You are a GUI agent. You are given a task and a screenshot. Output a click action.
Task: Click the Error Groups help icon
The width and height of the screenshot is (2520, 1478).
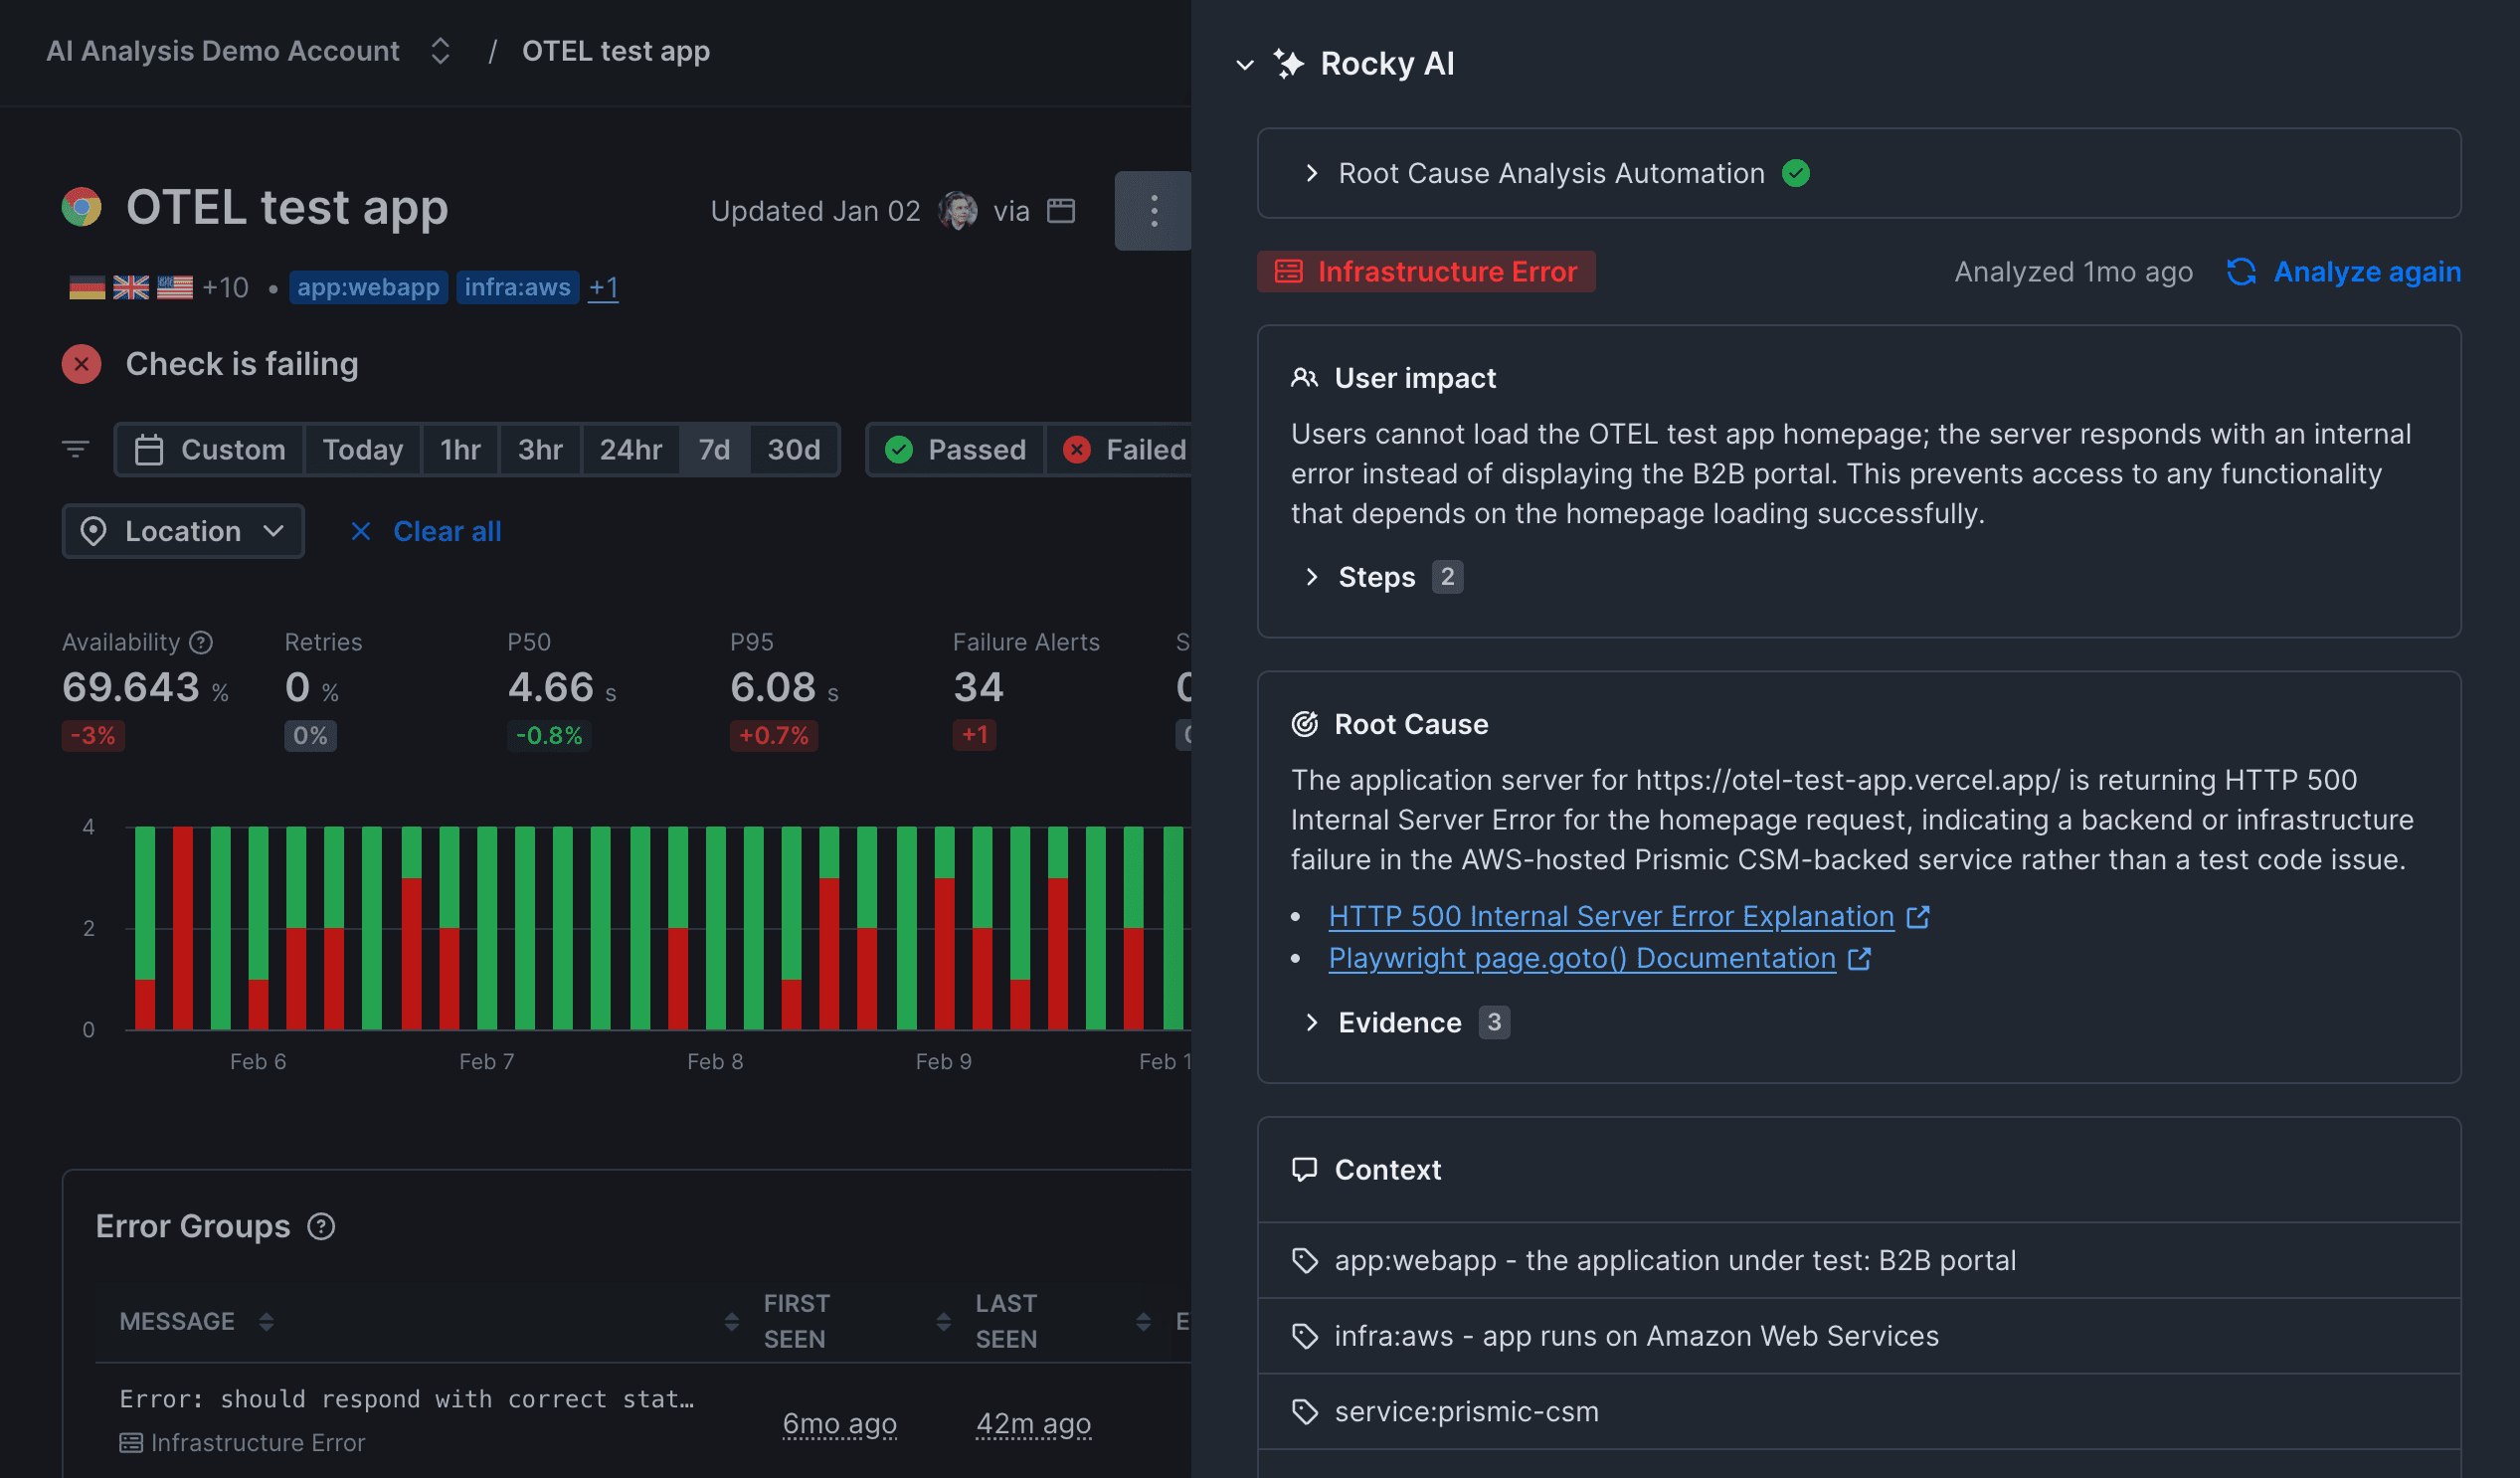pyautogui.click(x=320, y=1226)
